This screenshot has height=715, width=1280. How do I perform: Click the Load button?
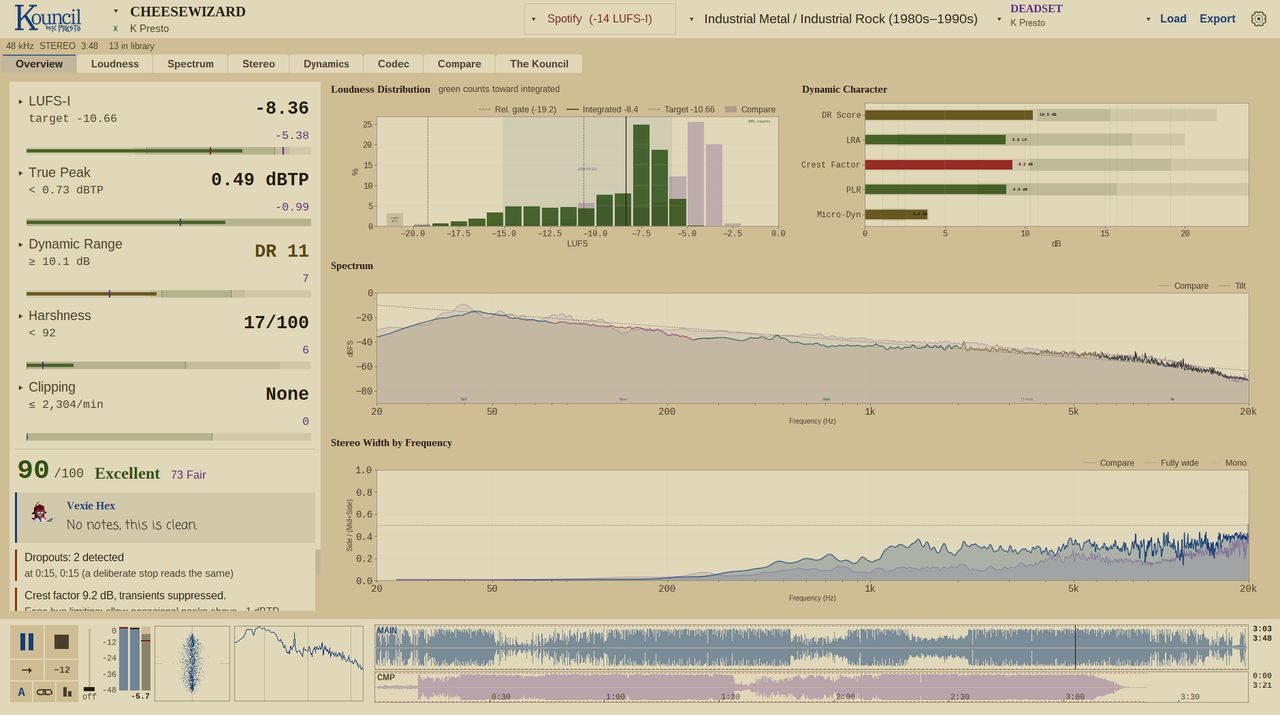pos(1173,18)
